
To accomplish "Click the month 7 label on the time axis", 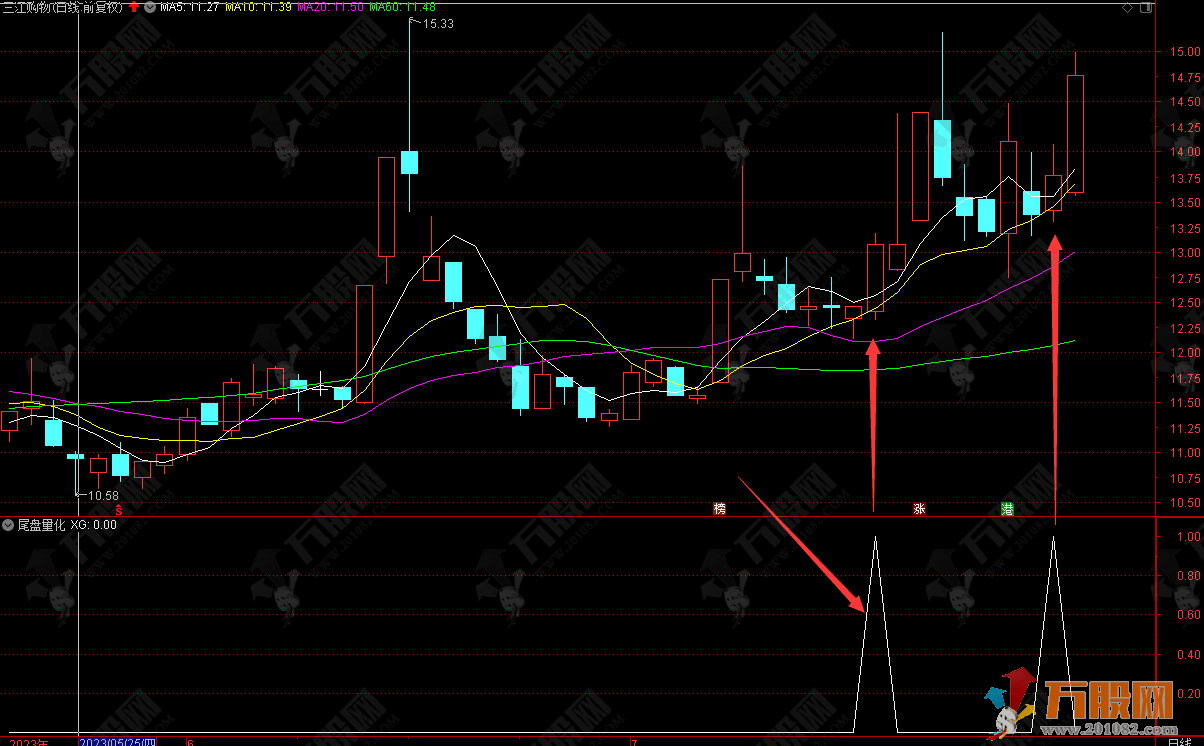I will point(633,742).
